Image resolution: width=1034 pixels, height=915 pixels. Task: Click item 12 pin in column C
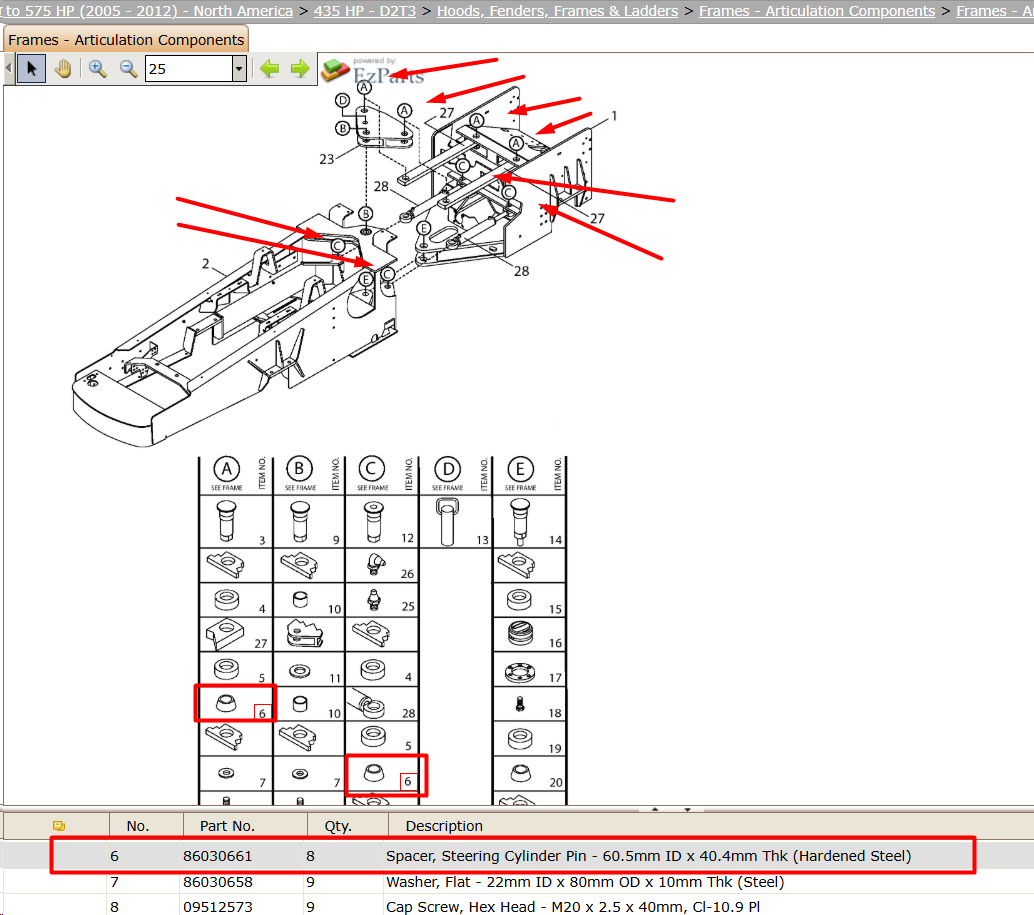coord(373,521)
